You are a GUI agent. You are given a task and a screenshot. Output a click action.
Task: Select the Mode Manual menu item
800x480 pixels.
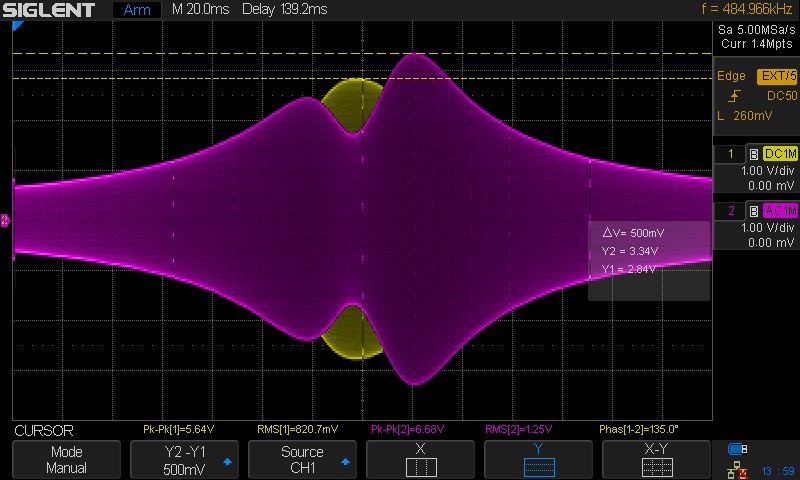point(66,460)
